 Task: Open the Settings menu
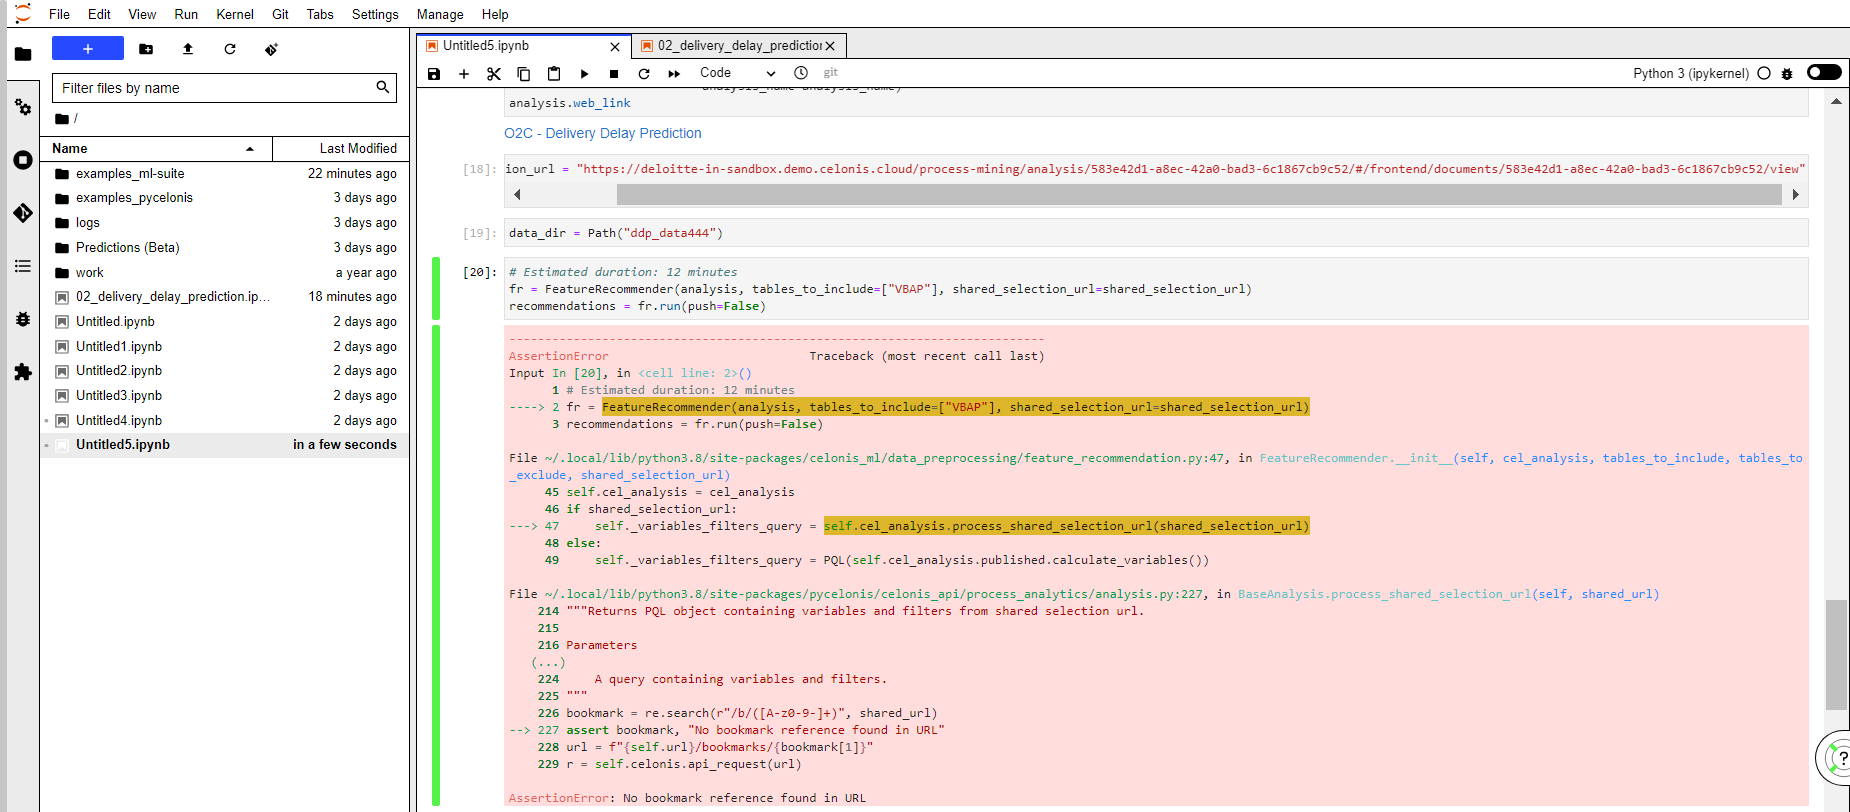[x=375, y=14]
